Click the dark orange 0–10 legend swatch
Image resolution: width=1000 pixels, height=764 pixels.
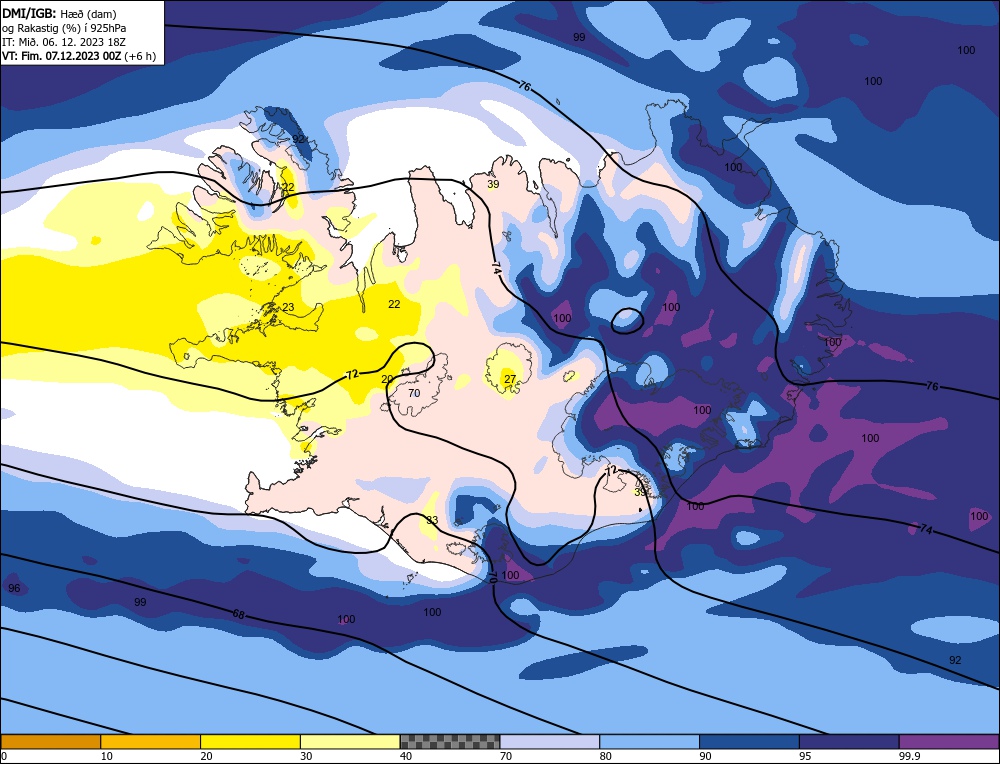coord(50,741)
